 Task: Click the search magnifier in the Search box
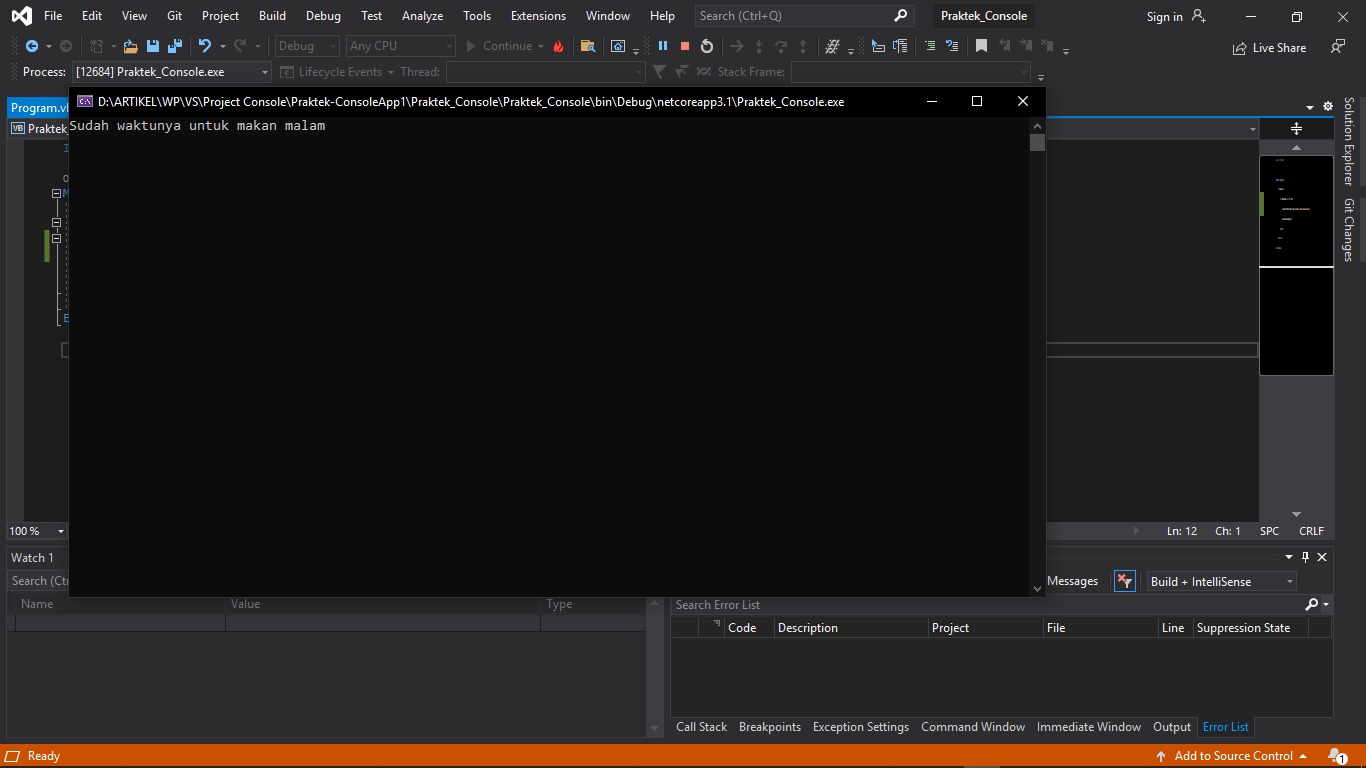pyautogui.click(x=900, y=16)
